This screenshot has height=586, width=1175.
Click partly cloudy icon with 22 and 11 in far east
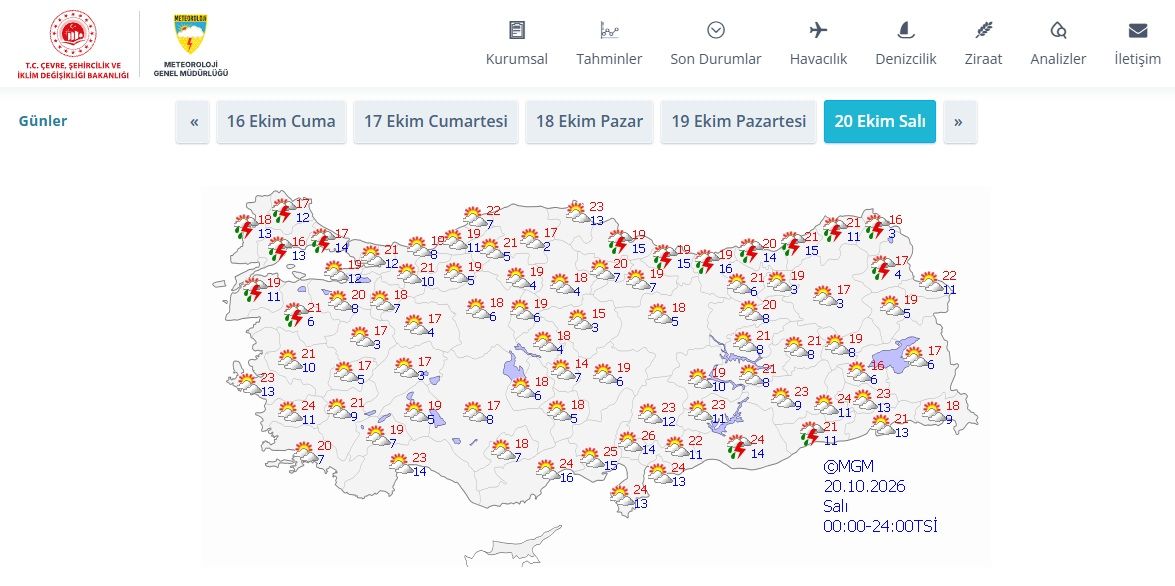coord(931,282)
